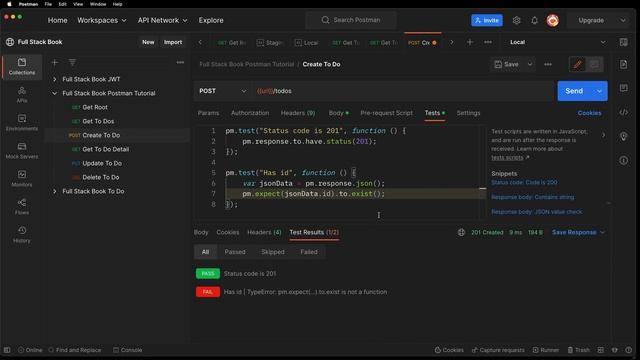Open the Send button dropdown arrow
The width and height of the screenshot is (640, 360).
coord(599,91)
